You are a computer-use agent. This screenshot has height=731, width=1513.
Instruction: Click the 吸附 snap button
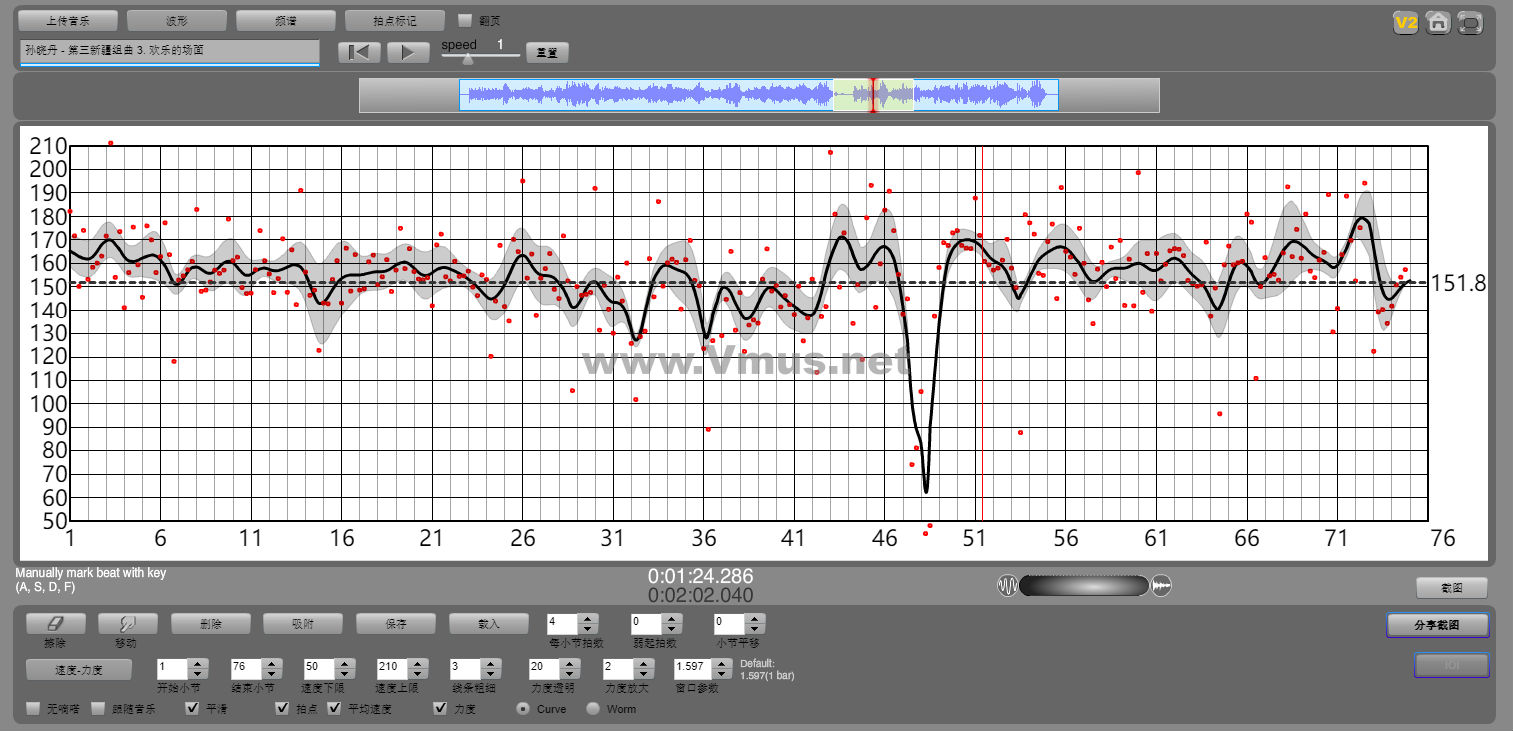point(302,623)
